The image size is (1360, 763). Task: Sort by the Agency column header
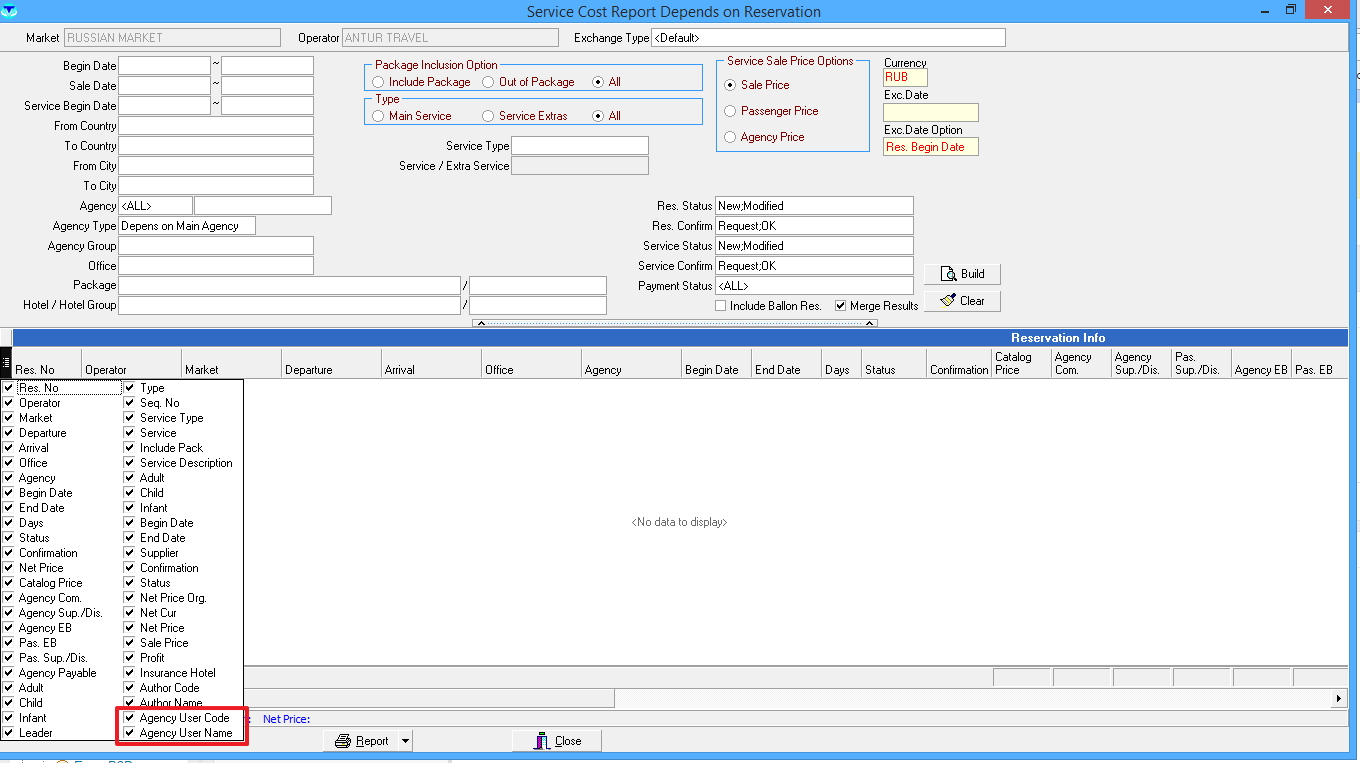(630, 370)
